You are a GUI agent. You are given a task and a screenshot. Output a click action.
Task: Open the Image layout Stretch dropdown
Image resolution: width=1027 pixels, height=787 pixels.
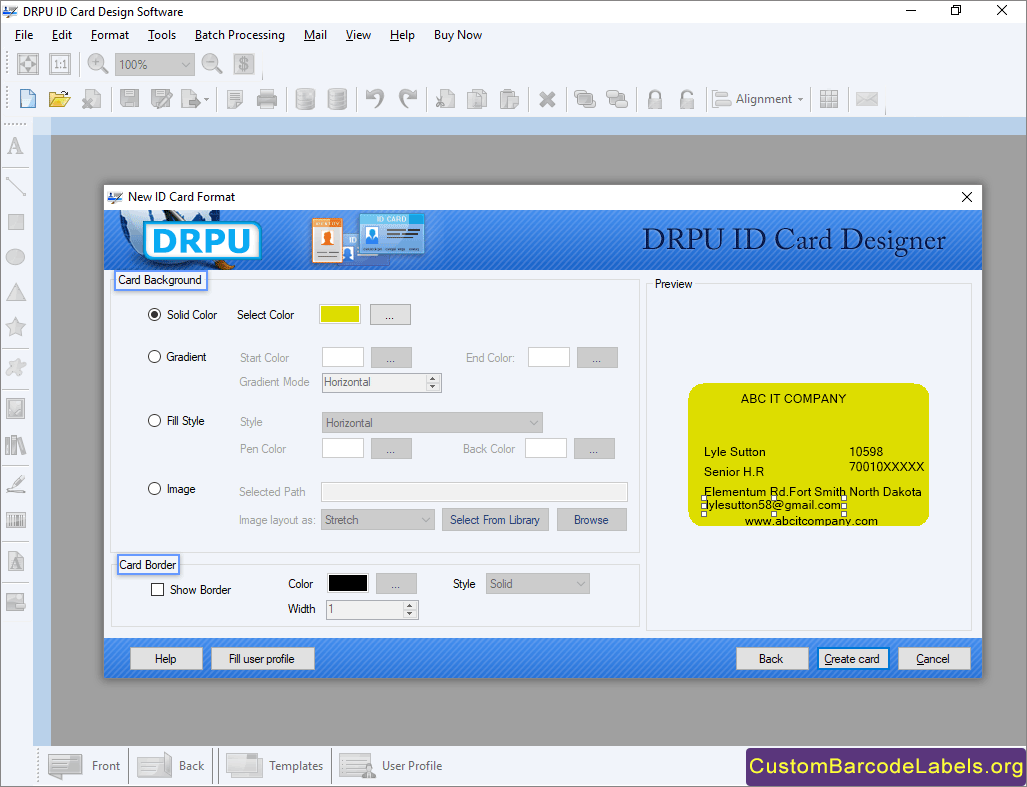377,520
